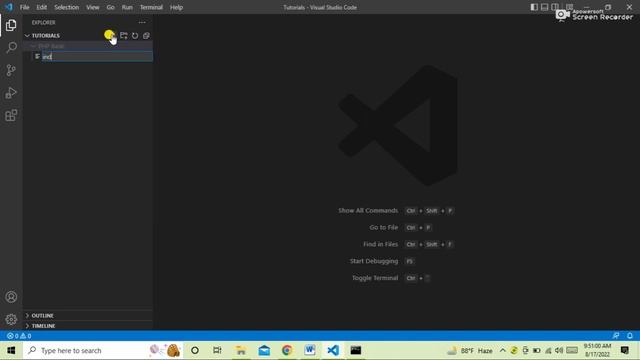Open the Extensions view
Viewport: 640px width, 360px height.
11,115
